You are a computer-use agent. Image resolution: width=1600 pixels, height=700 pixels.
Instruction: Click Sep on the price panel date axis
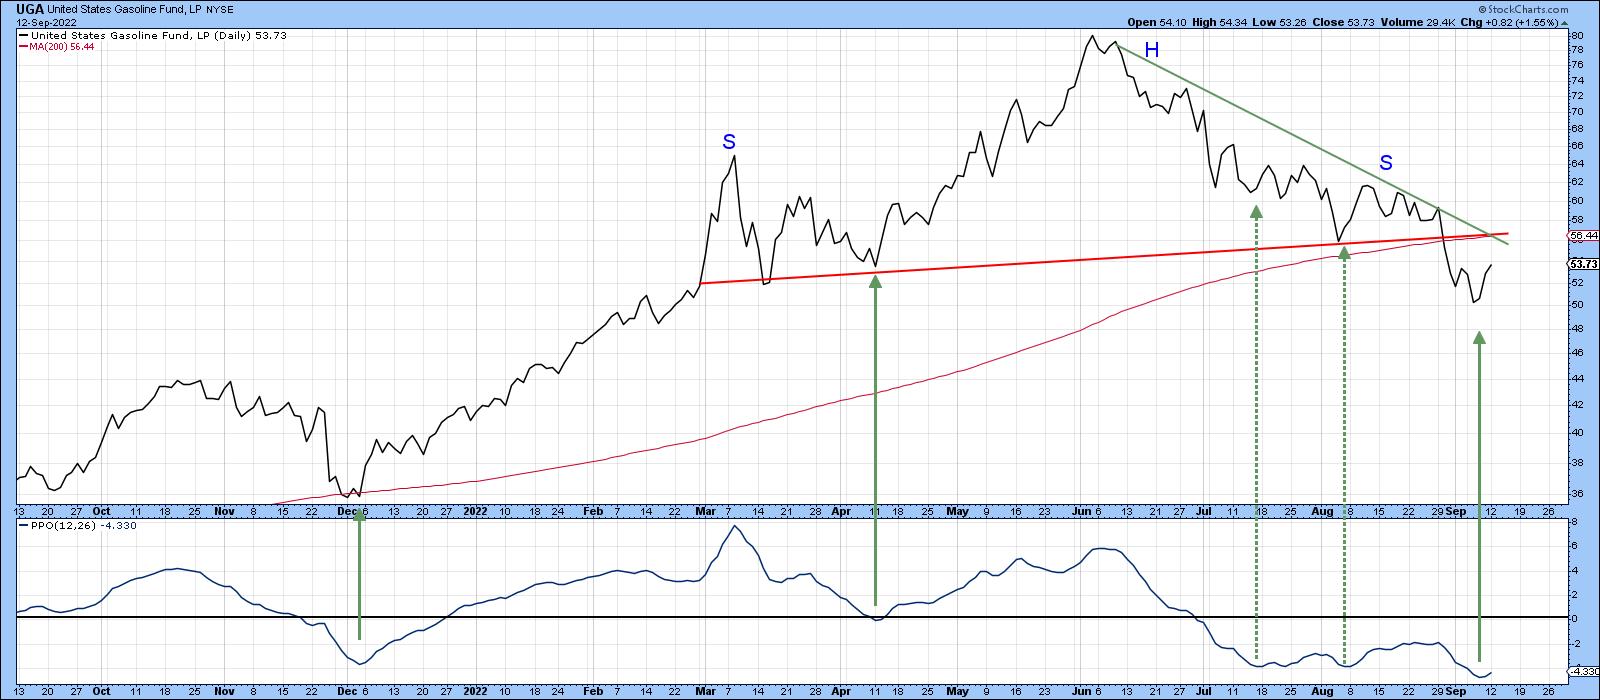coord(1456,510)
